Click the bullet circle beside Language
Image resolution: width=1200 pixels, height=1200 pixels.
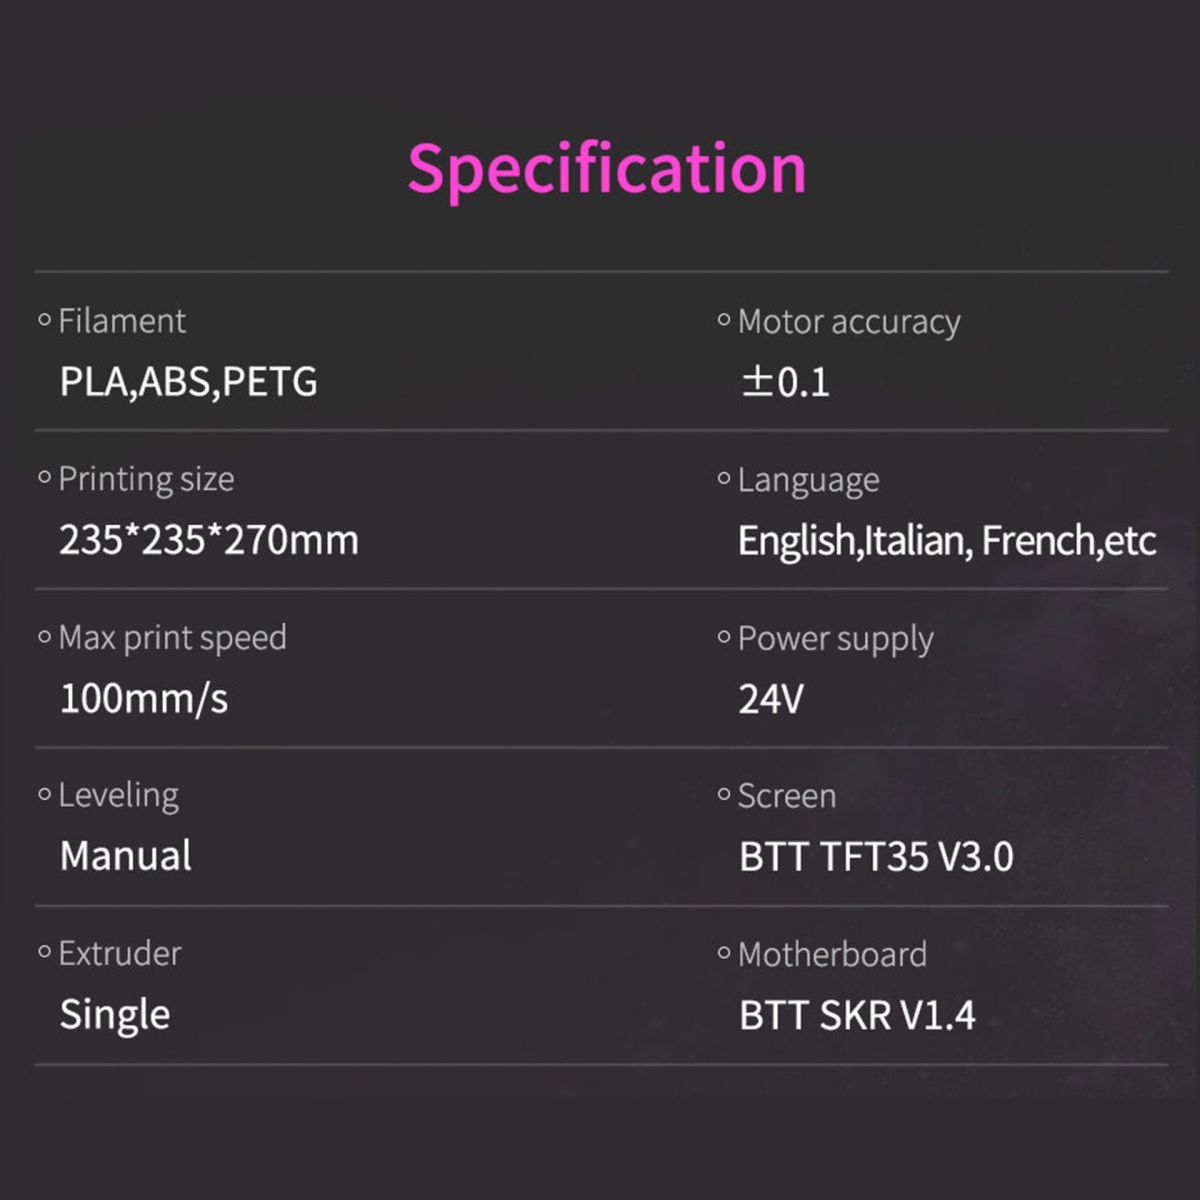click(x=724, y=479)
